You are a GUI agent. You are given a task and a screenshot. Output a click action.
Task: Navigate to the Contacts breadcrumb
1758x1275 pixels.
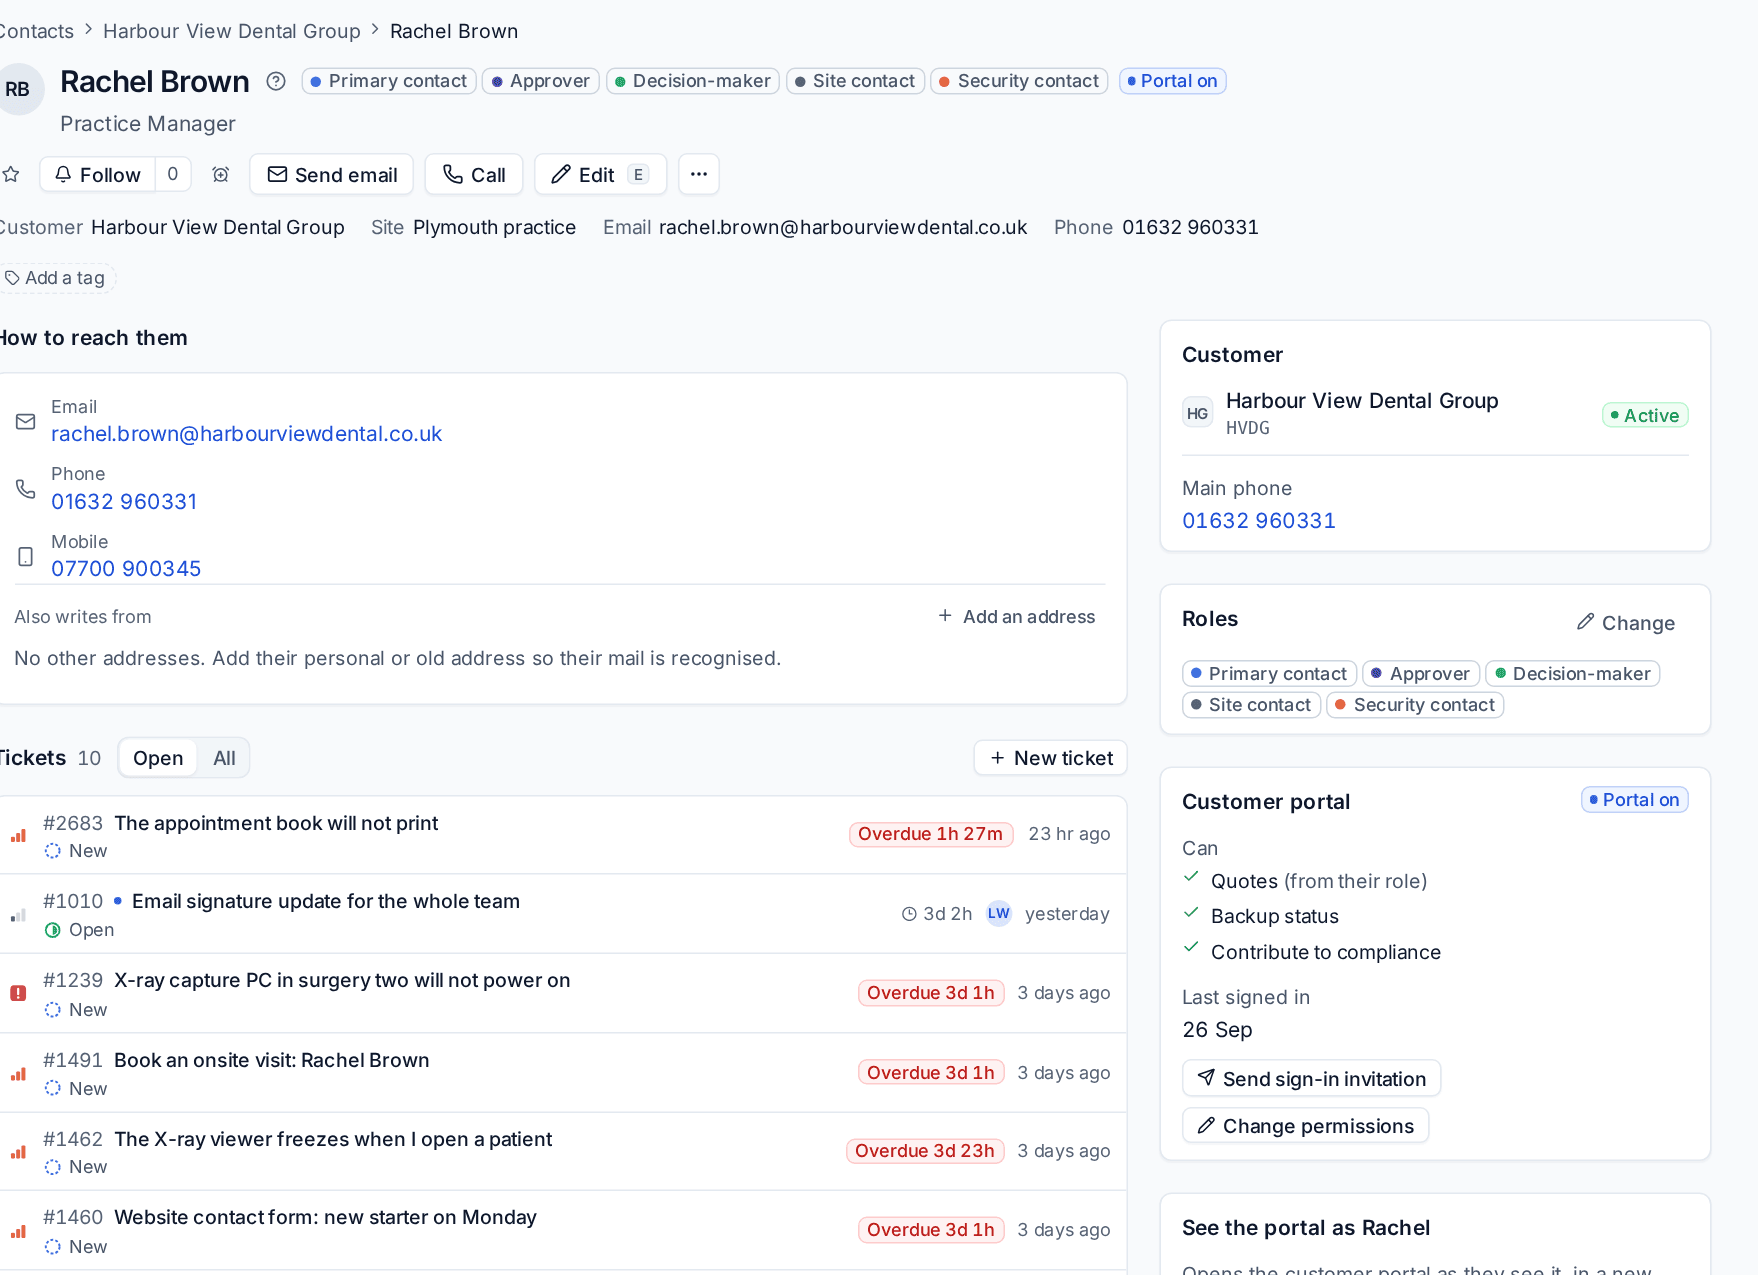coord(37,31)
